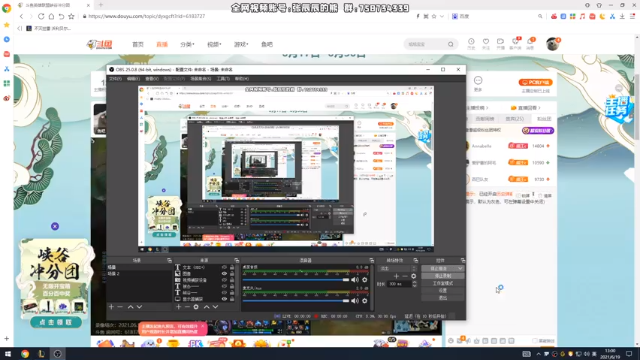Remove selected source with minus icon in Sources panel

[x=187, y=307]
